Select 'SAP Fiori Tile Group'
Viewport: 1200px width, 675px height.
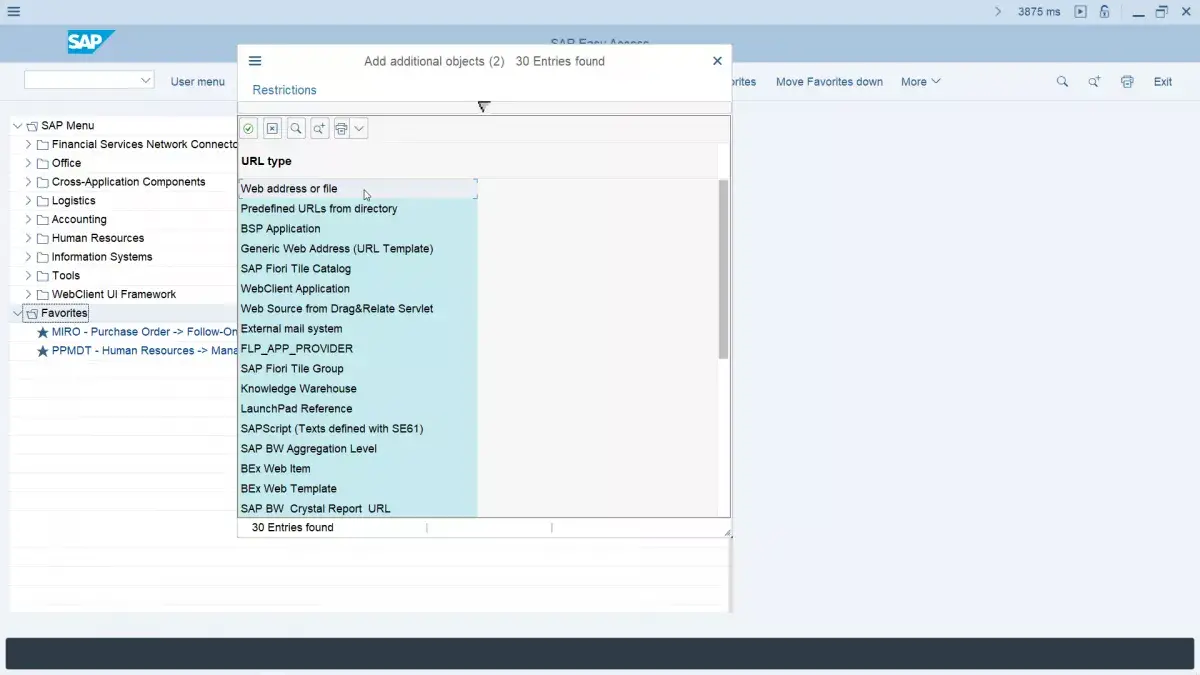pos(358,369)
